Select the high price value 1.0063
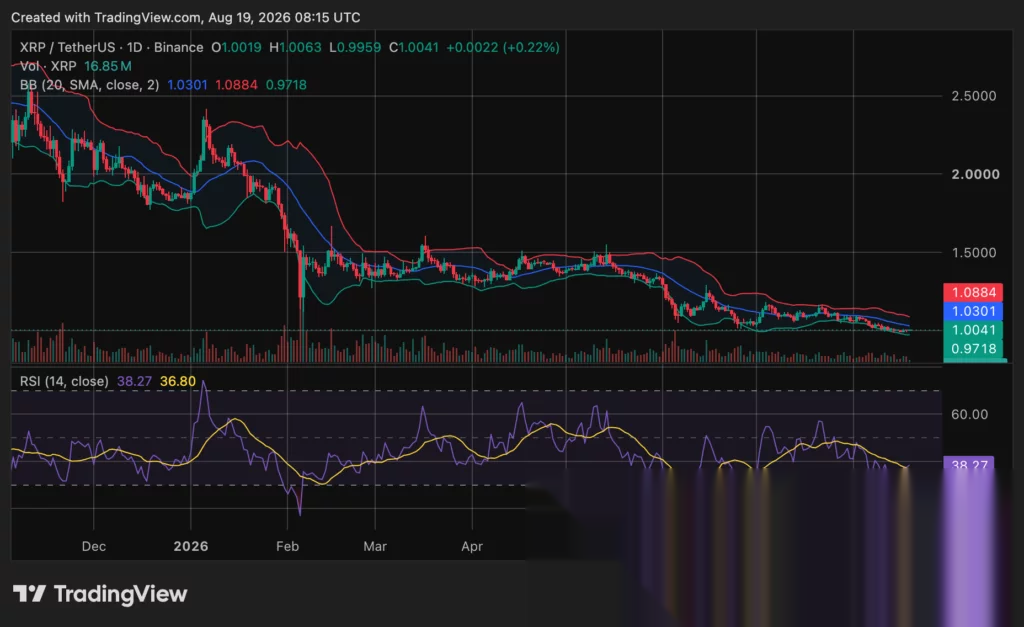1024x627 pixels. point(300,48)
